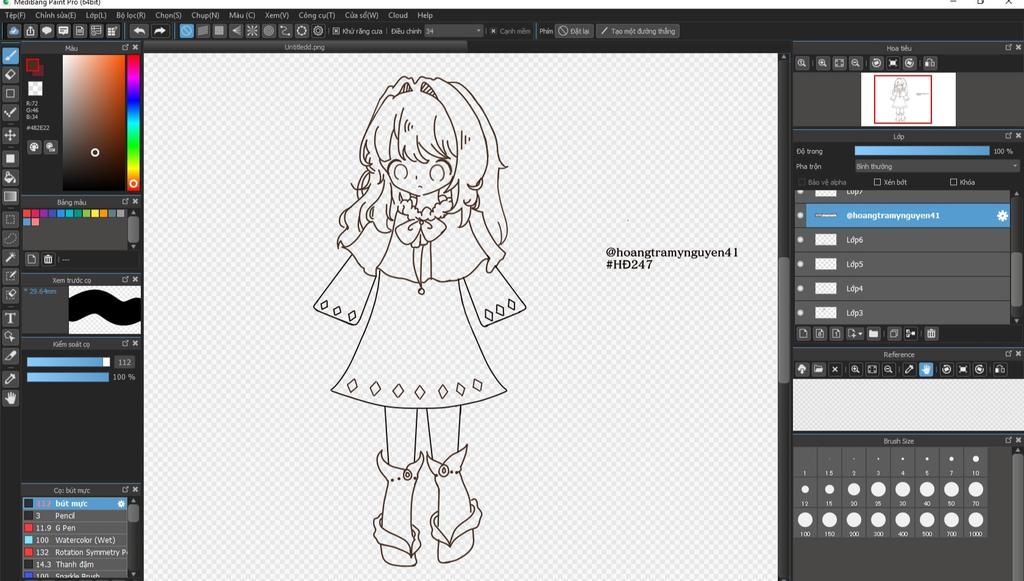
Task: Open the Tệp(F) file menu
Action: coord(15,15)
